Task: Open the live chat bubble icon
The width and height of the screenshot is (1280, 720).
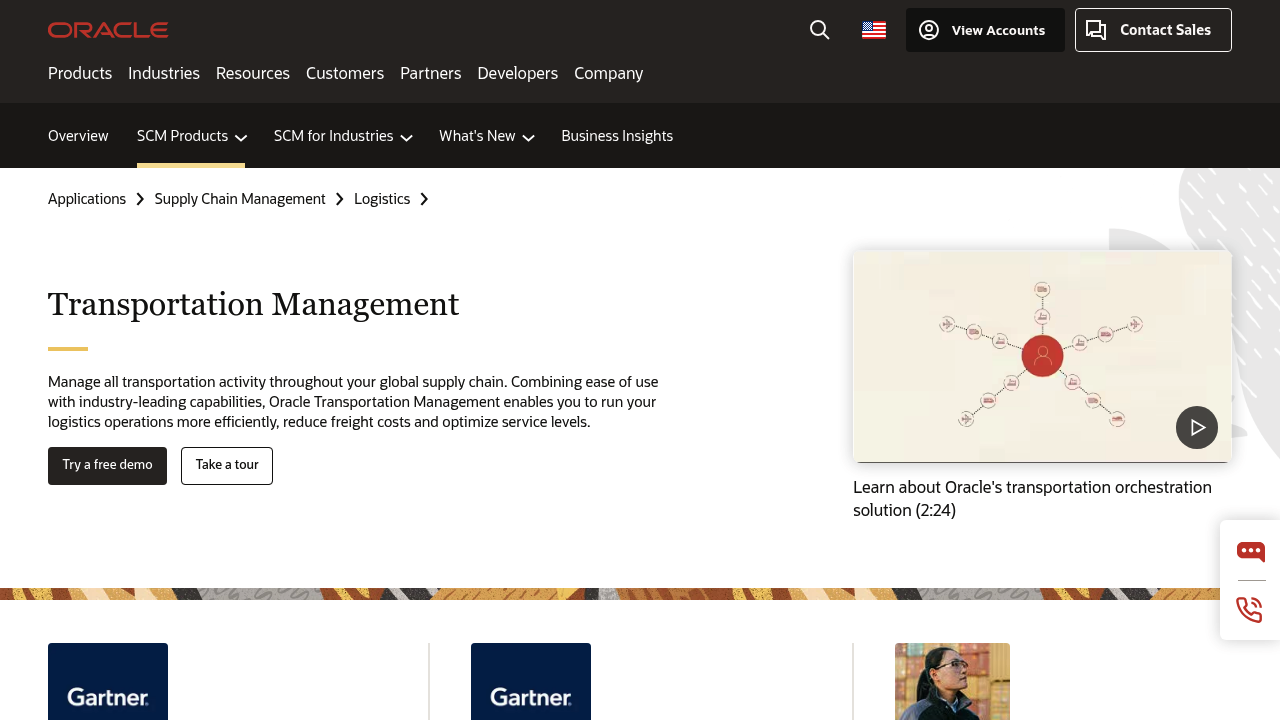Action: tap(1250, 551)
